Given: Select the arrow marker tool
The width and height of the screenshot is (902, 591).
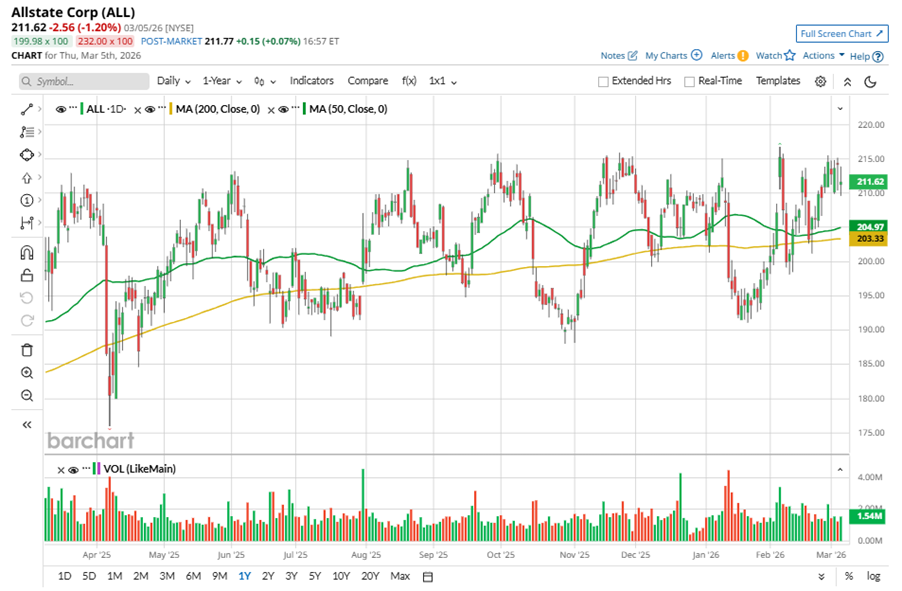Looking at the screenshot, I should tap(26, 178).
